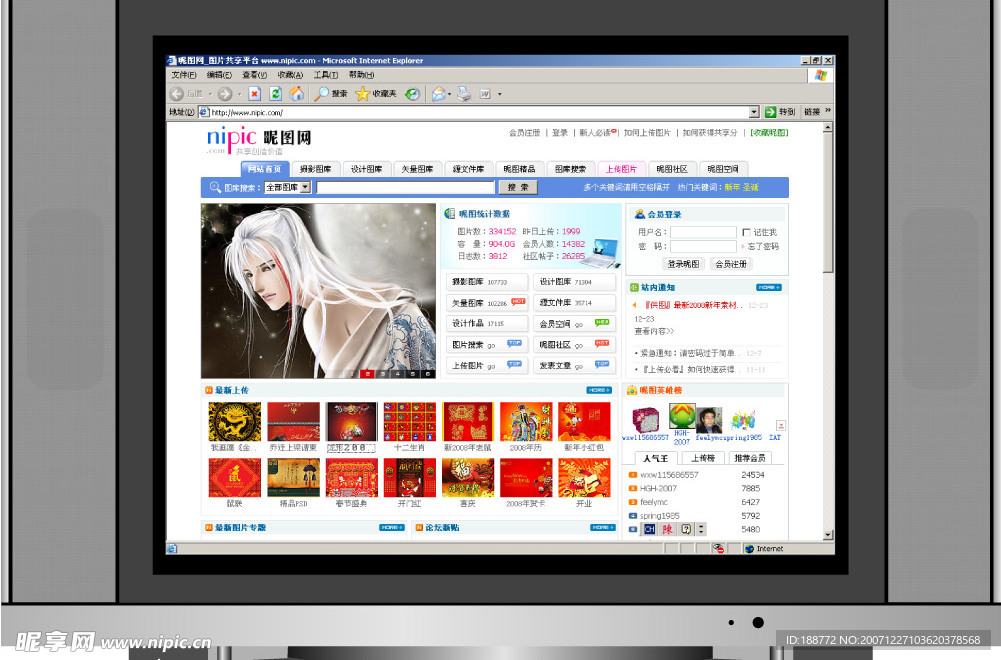This screenshot has height=660, width=1001.
Task: Open the 文件(F) menu
Action: coord(184,75)
